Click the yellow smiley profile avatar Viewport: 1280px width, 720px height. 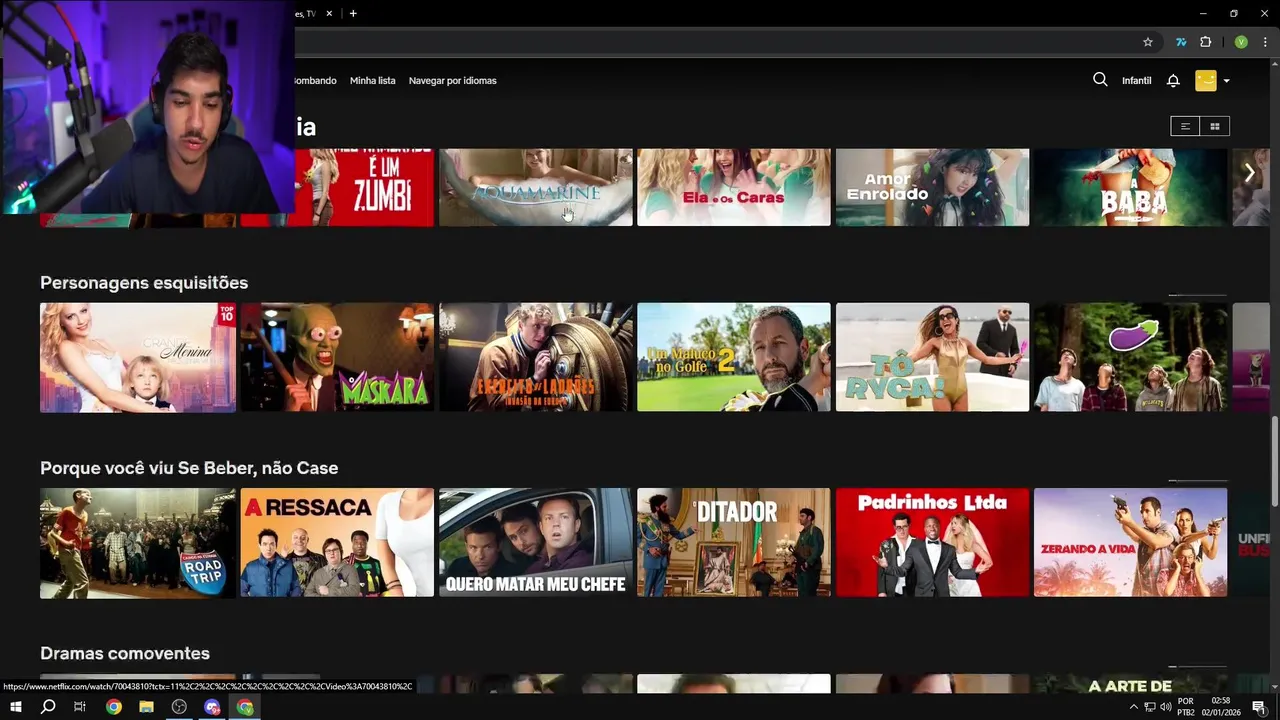(x=1206, y=81)
